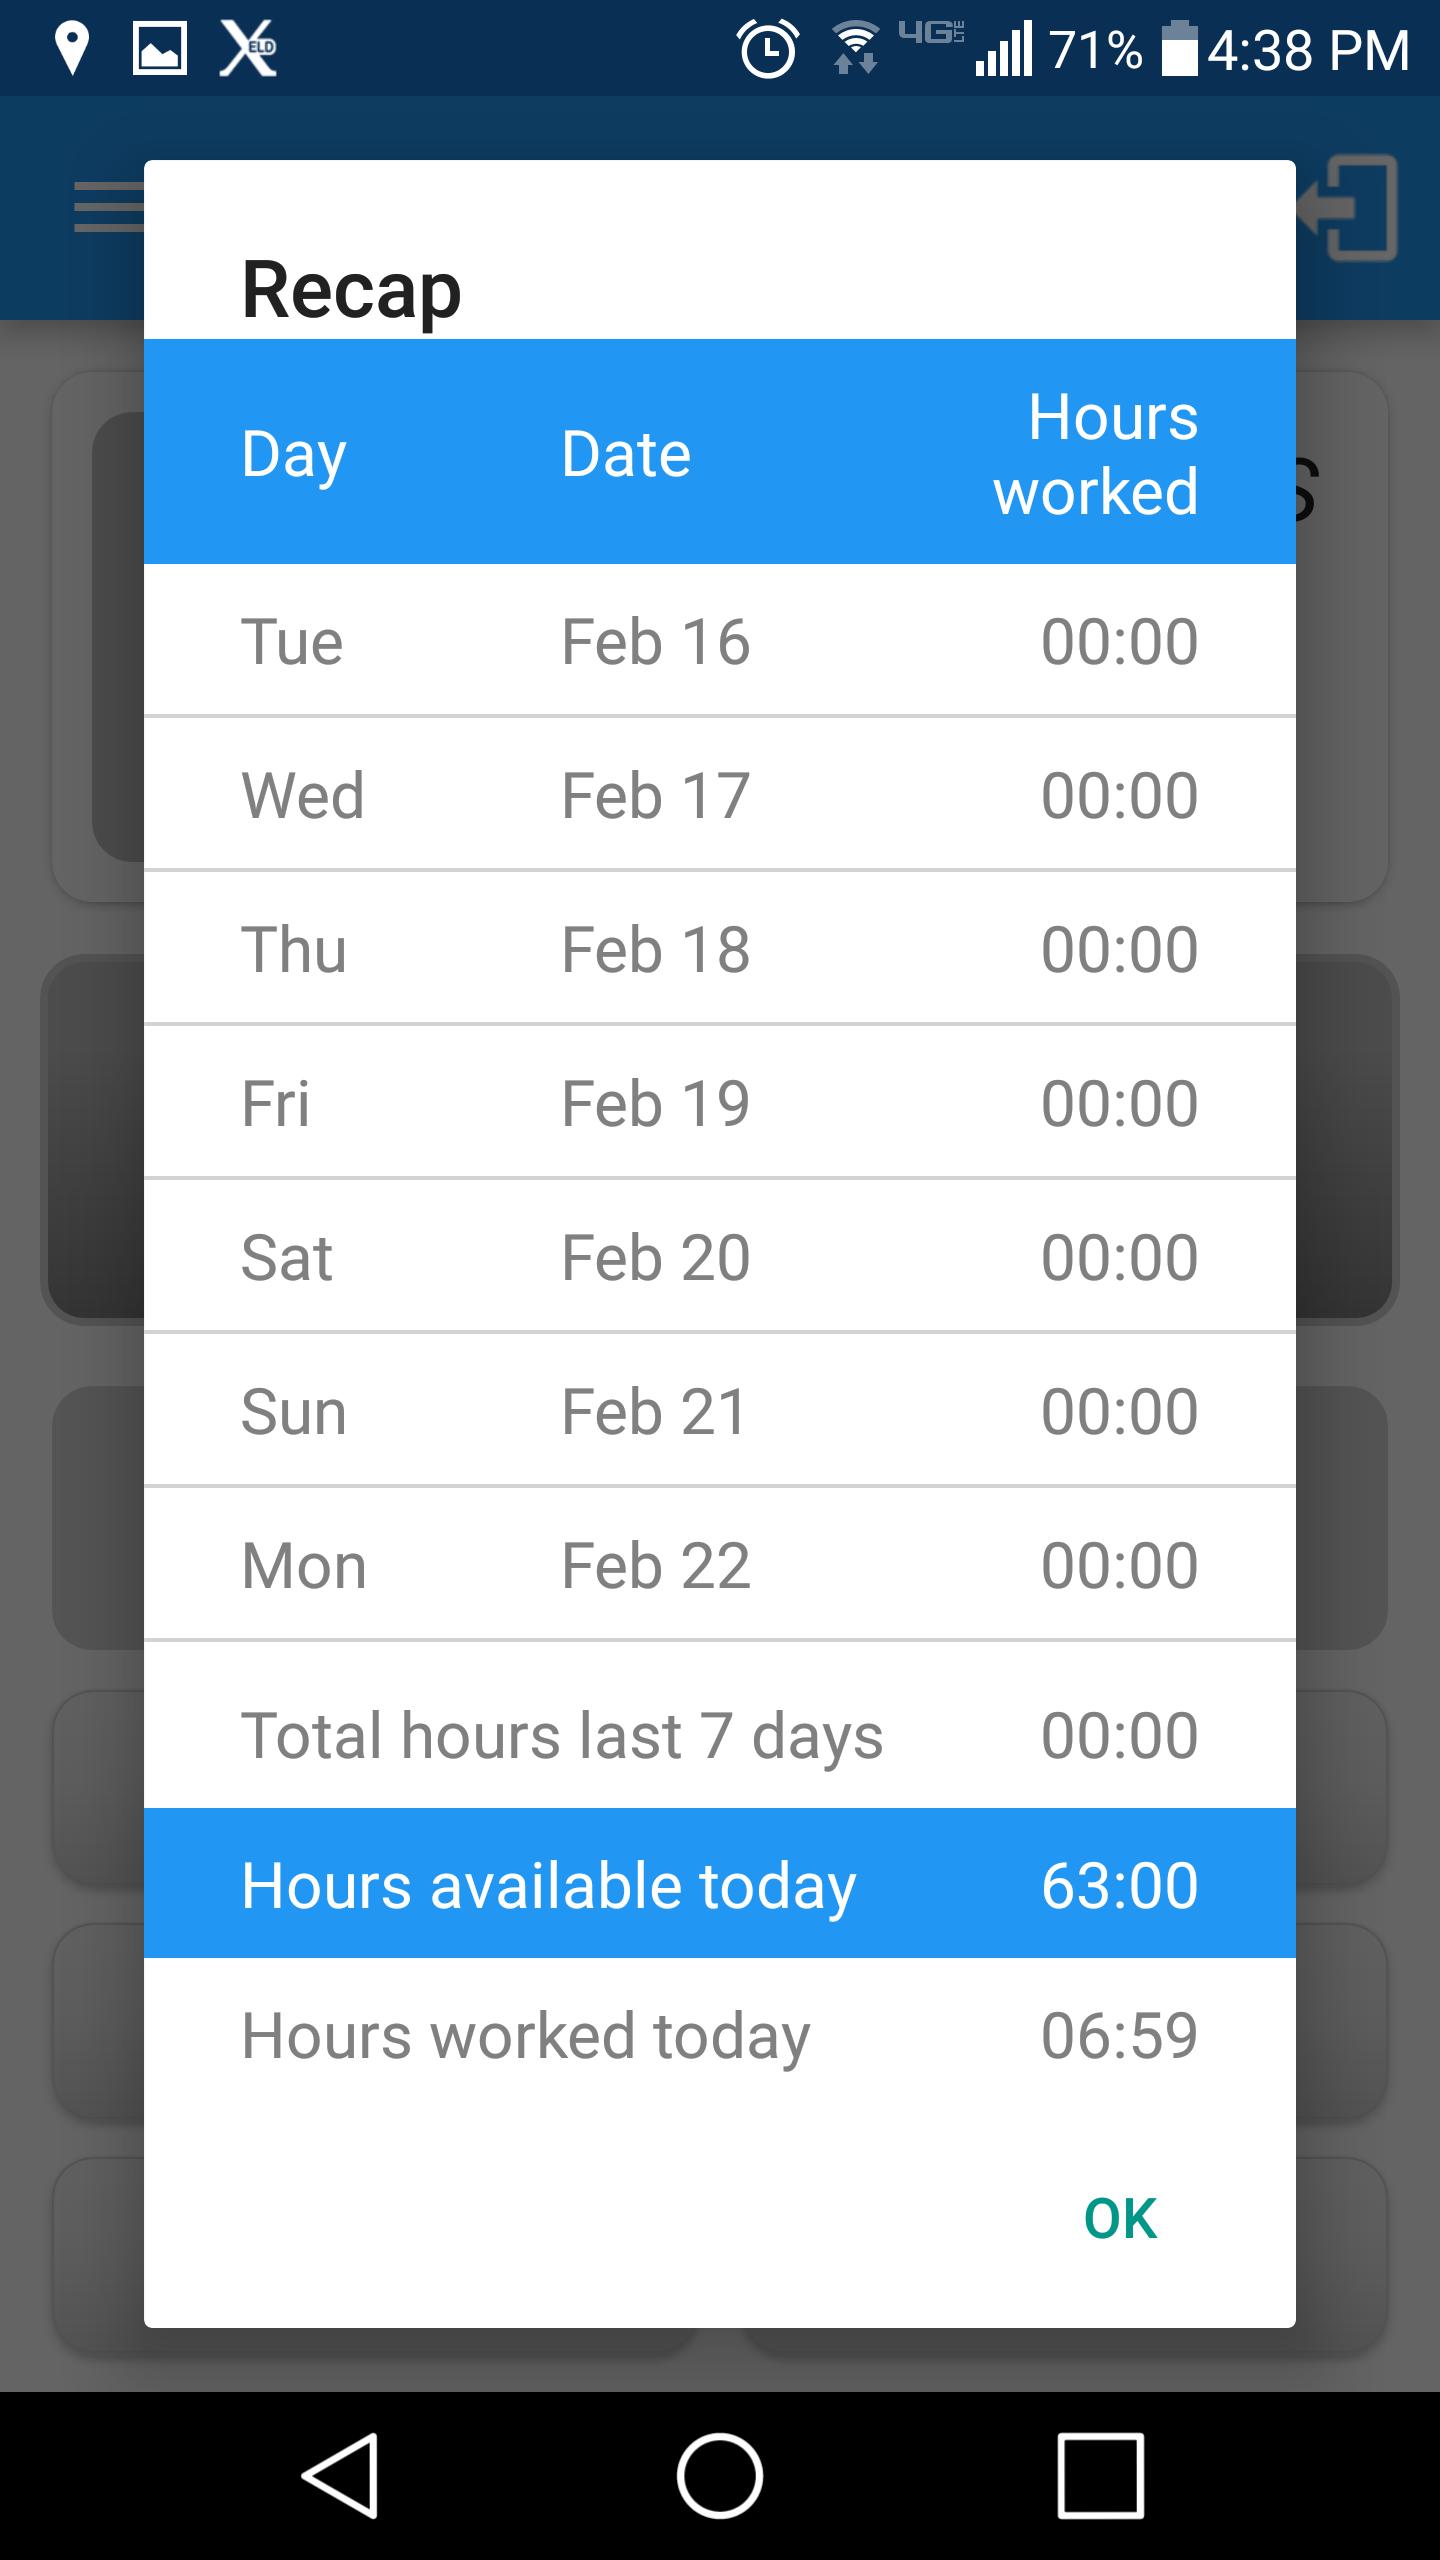
Task: Tap the Hours available today row
Action: coord(720,1885)
